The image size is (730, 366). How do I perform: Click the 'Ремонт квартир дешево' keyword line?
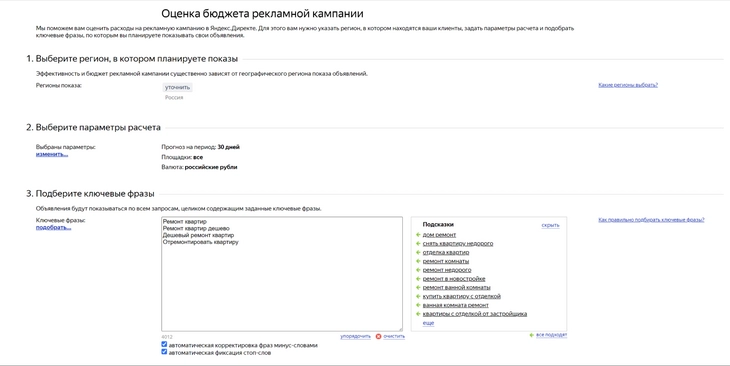(x=196, y=229)
